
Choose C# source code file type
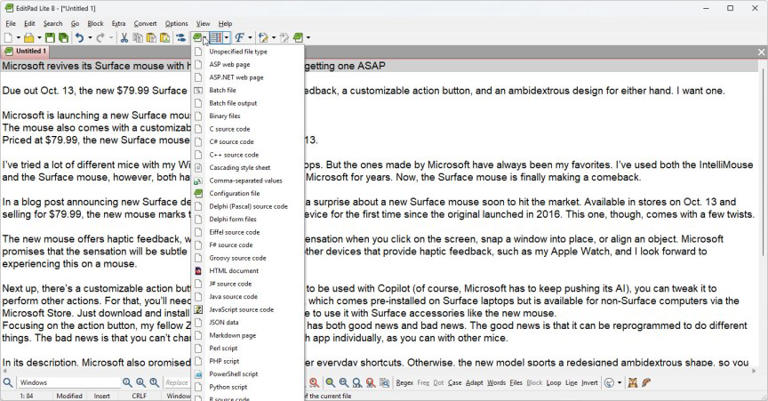point(247,142)
